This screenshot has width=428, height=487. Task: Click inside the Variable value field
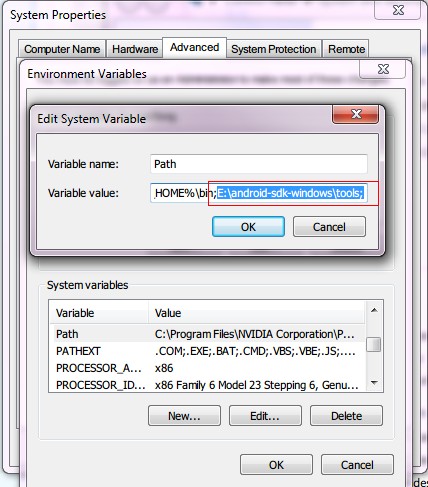click(x=259, y=193)
